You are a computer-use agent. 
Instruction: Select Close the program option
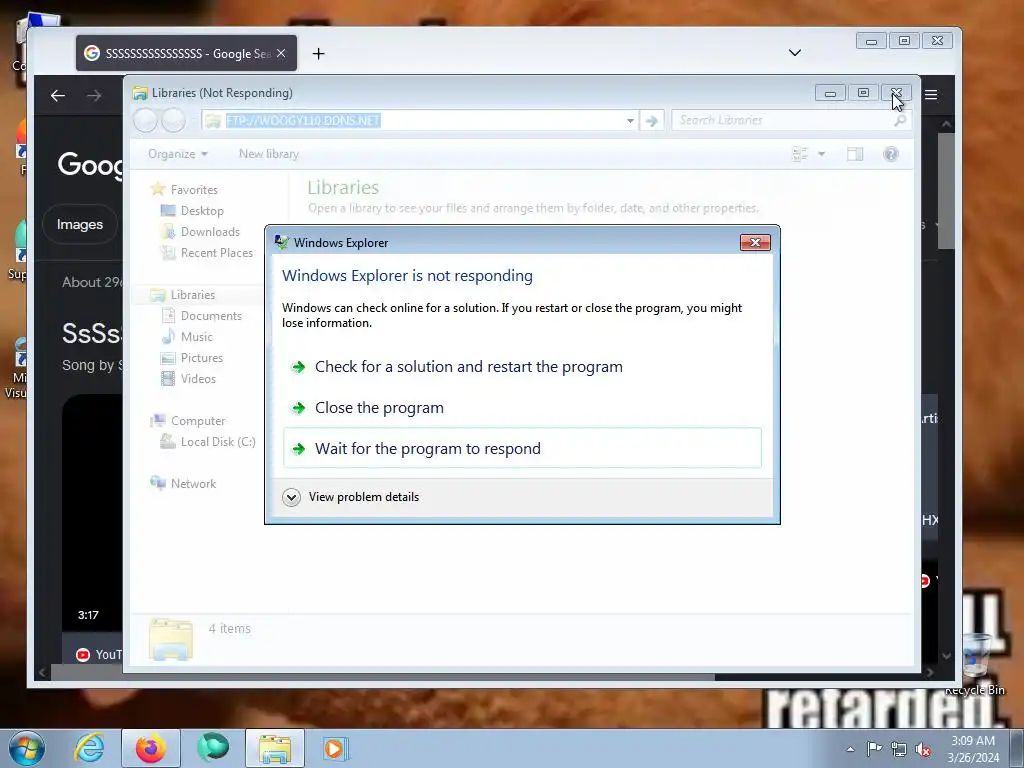coord(522,408)
